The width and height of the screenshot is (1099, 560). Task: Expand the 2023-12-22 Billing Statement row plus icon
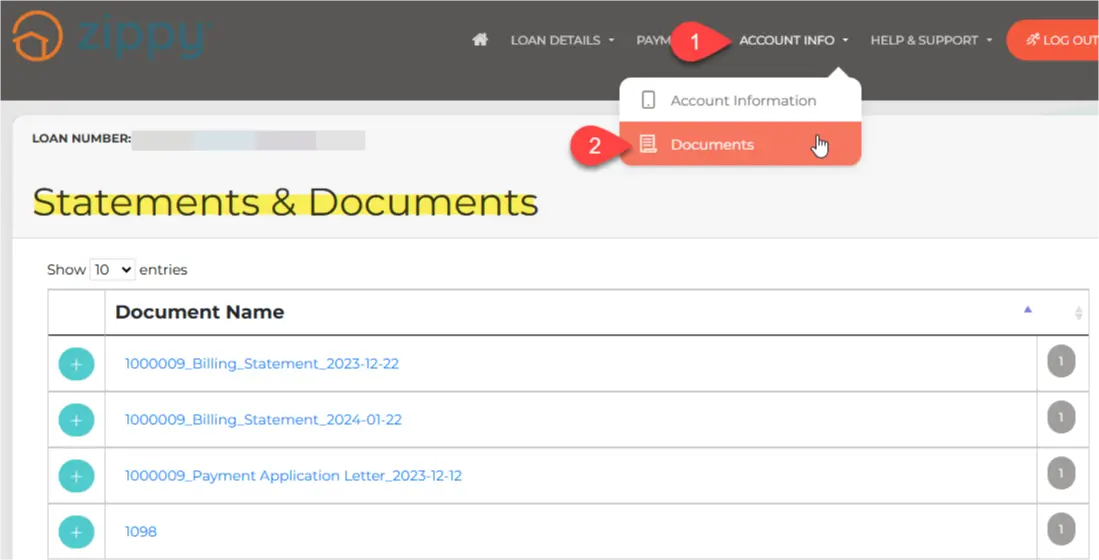pyautogui.click(x=76, y=364)
